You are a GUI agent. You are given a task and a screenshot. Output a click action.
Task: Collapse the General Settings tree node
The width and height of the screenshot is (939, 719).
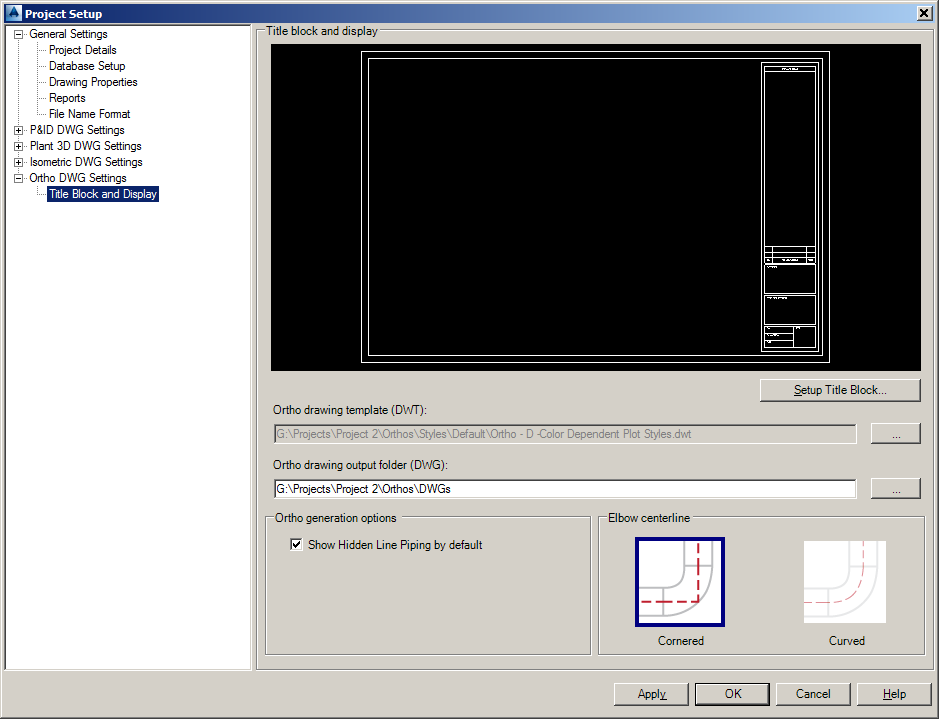click(19, 35)
